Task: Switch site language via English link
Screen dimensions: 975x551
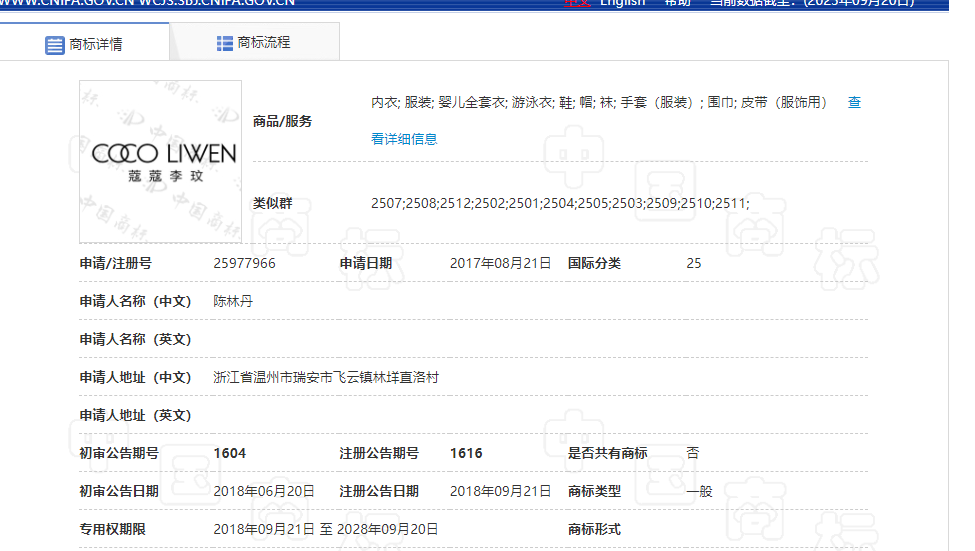Action: click(622, 3)
